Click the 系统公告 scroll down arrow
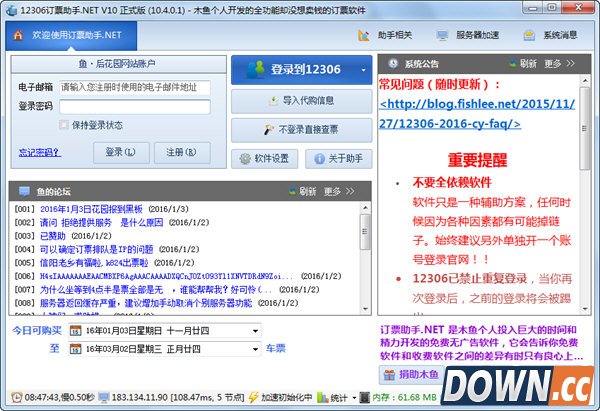 pos(585,308)
